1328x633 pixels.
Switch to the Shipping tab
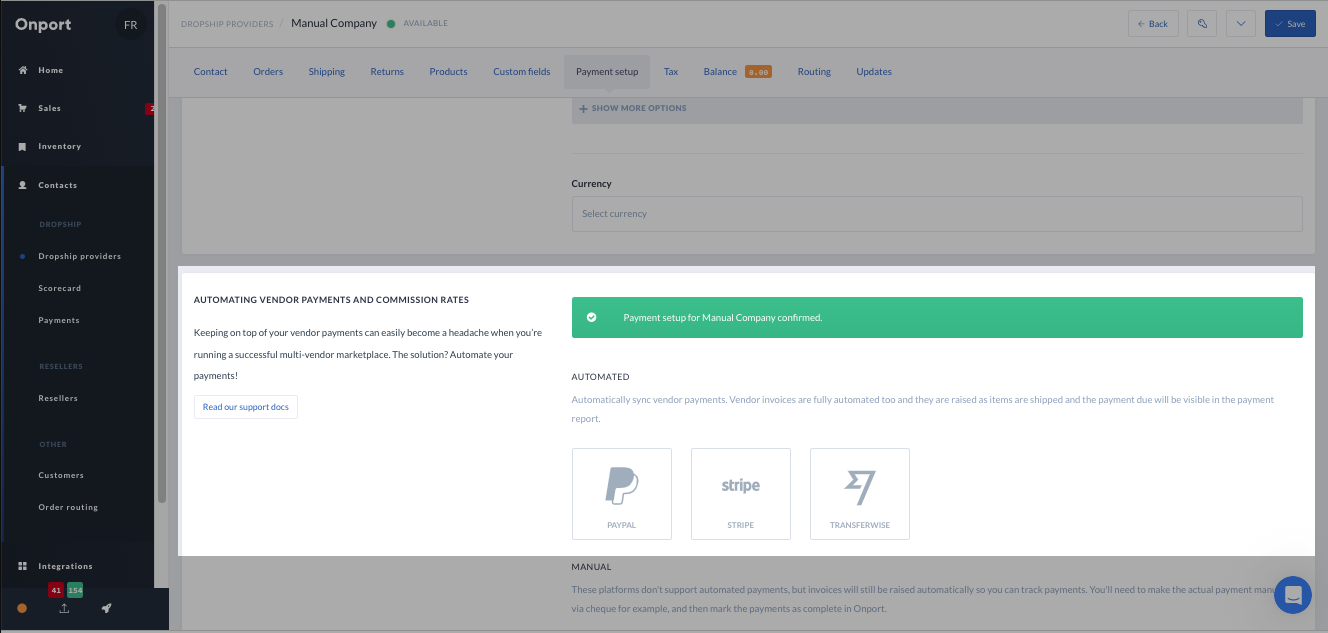pyautogui.click(x=327, y=72)
